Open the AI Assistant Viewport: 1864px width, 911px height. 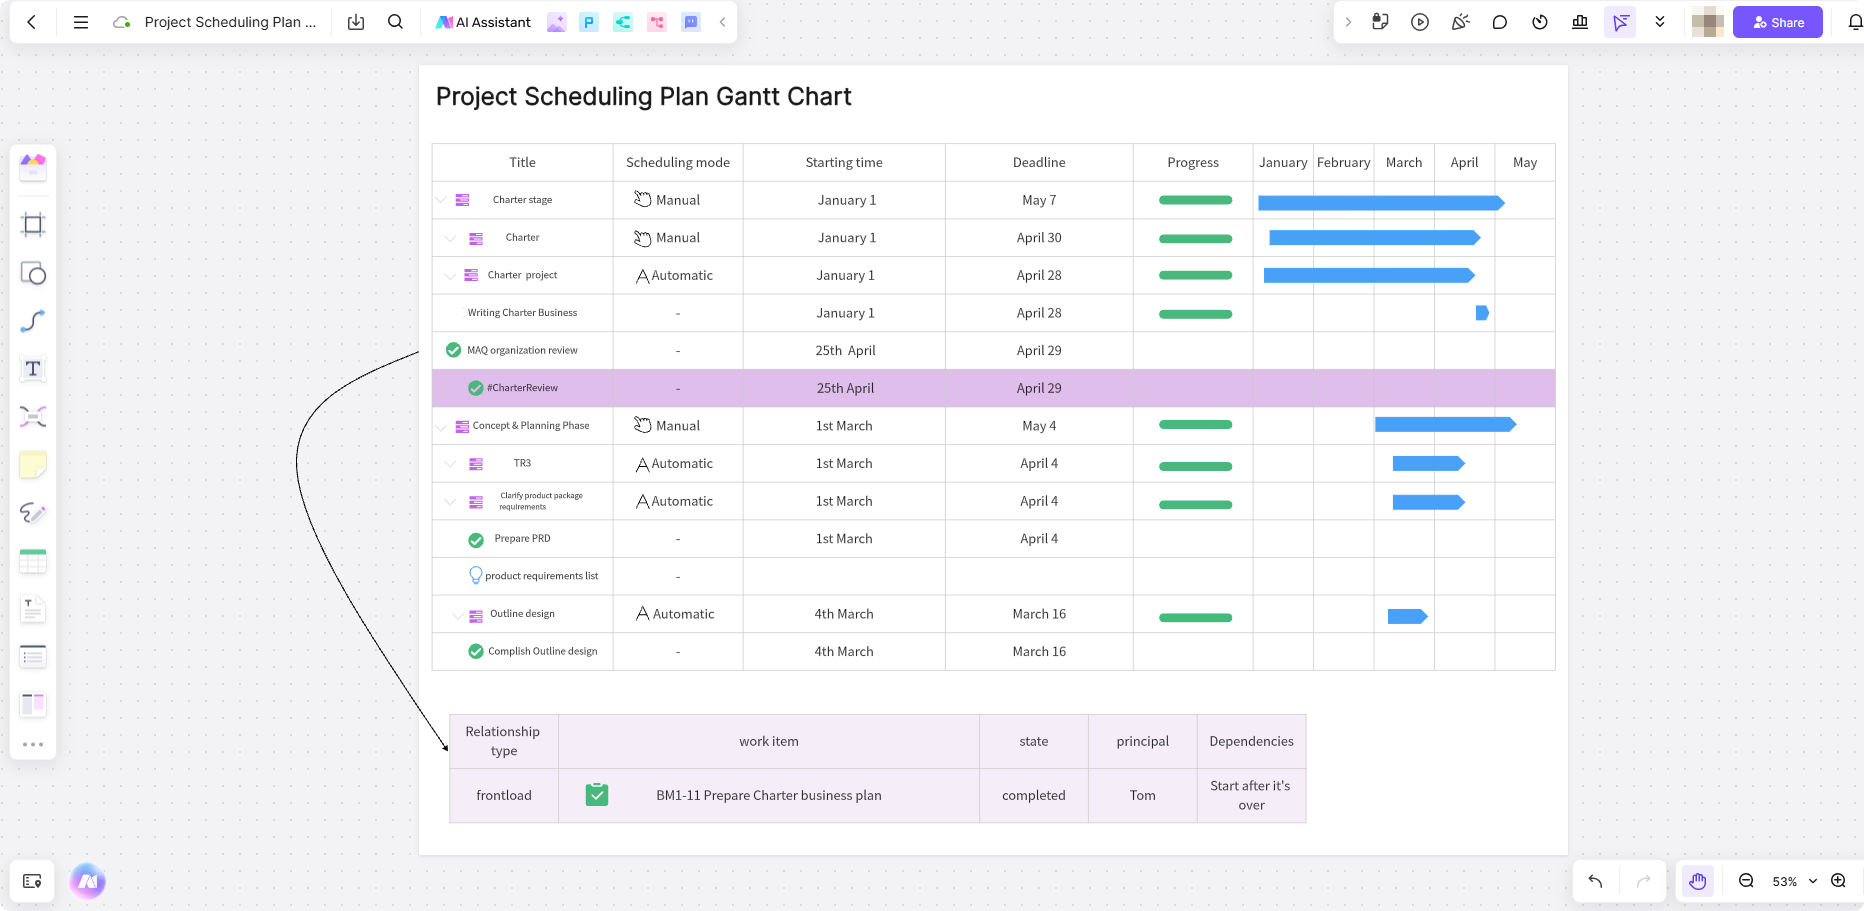(x=484, y=22)
